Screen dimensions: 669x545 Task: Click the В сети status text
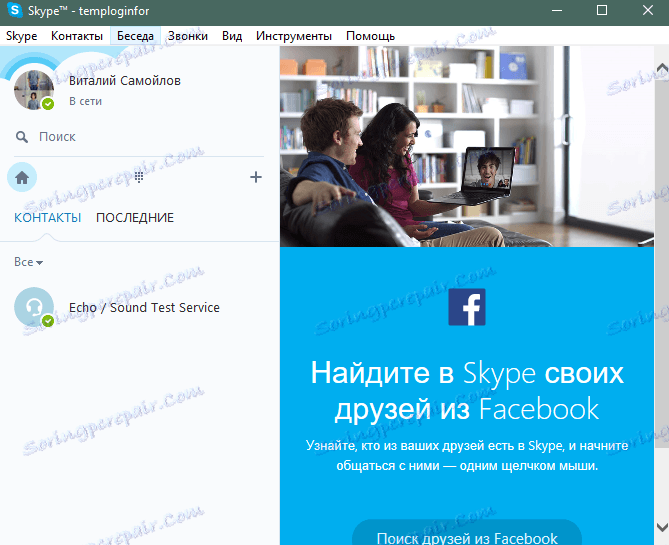click(x=85, y=101)
